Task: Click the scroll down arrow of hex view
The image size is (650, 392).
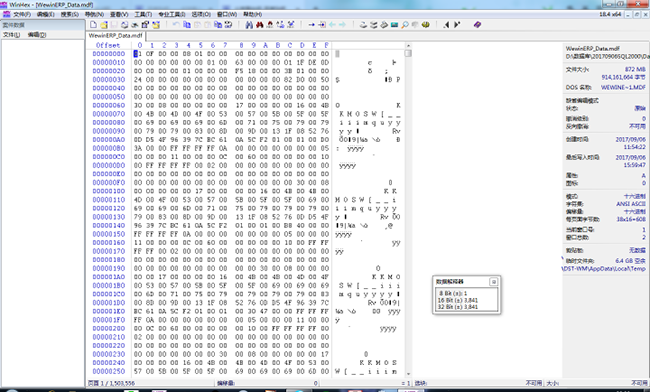Action: click(x=408, y=374)
